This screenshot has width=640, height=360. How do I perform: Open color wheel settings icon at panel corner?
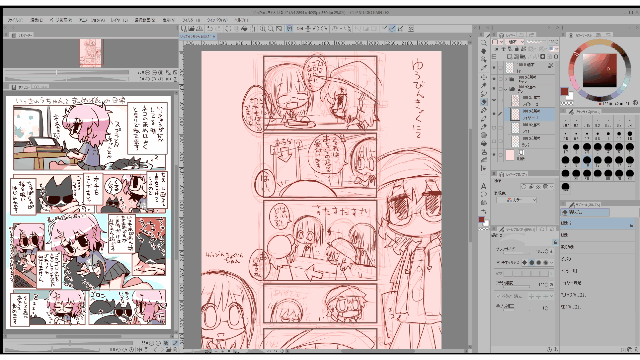coord(636,103)
